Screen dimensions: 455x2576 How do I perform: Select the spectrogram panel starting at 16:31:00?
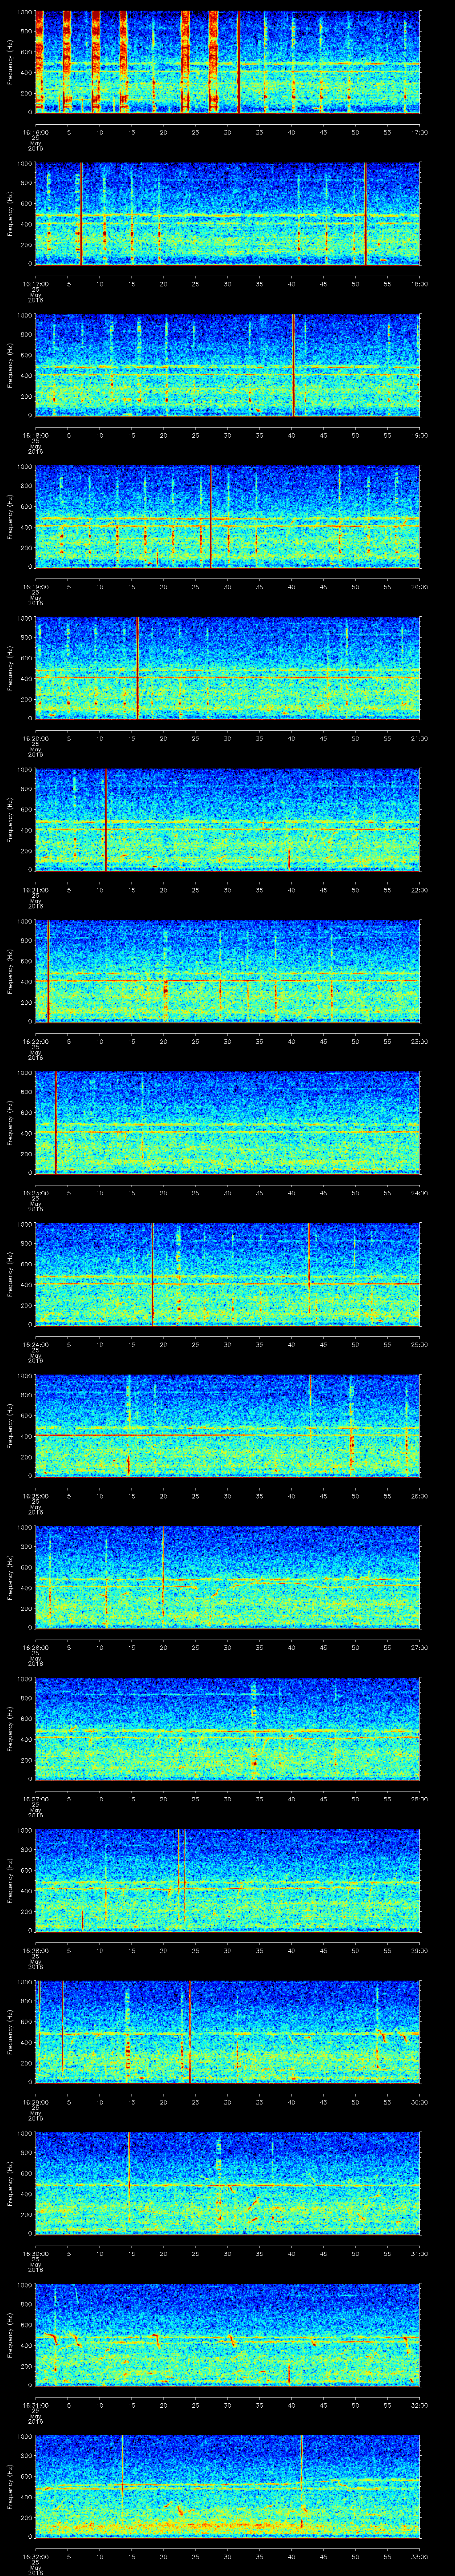coord(228,2335)
